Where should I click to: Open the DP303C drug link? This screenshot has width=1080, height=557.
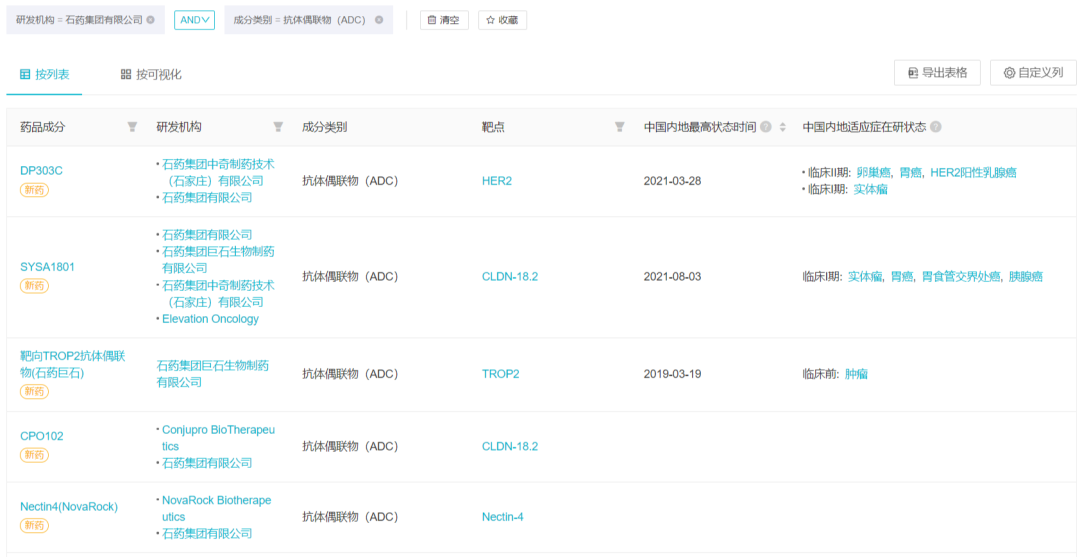[41, 171]
